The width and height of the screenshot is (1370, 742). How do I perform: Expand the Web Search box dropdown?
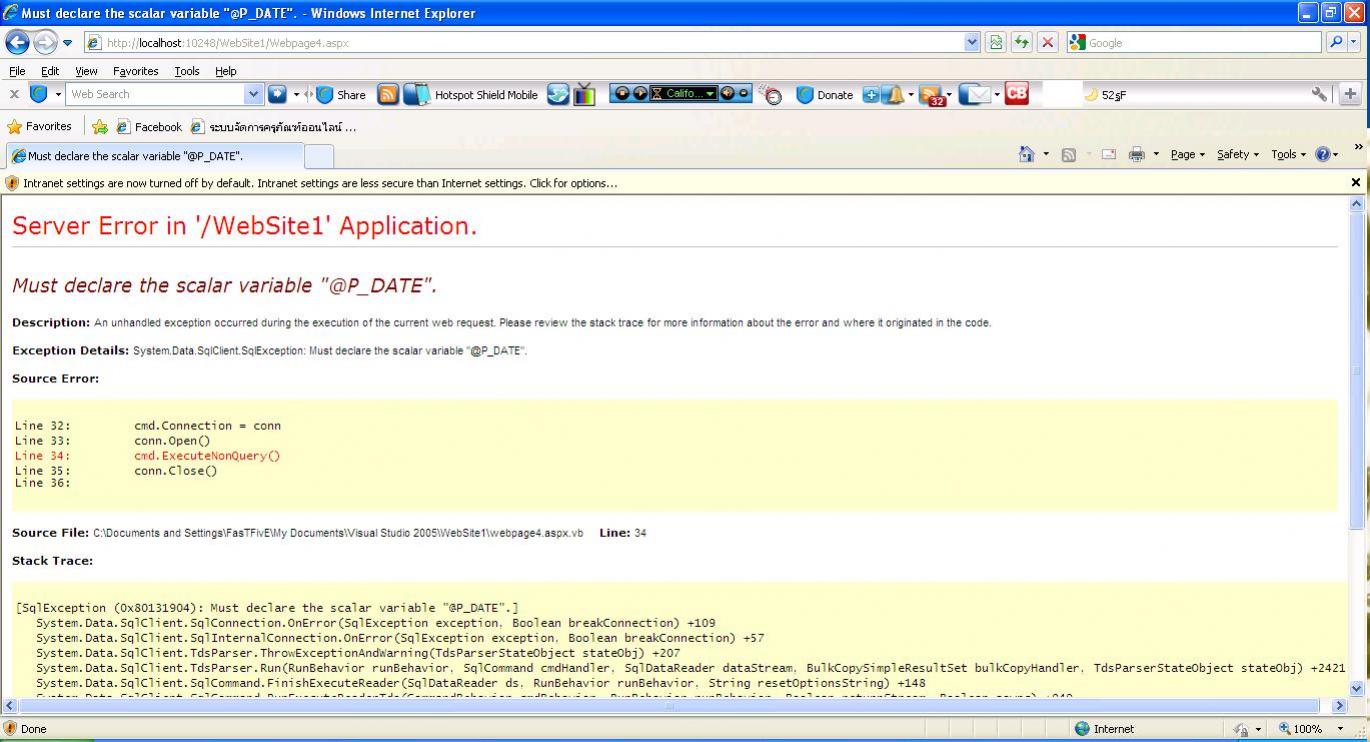coord(253,94)
